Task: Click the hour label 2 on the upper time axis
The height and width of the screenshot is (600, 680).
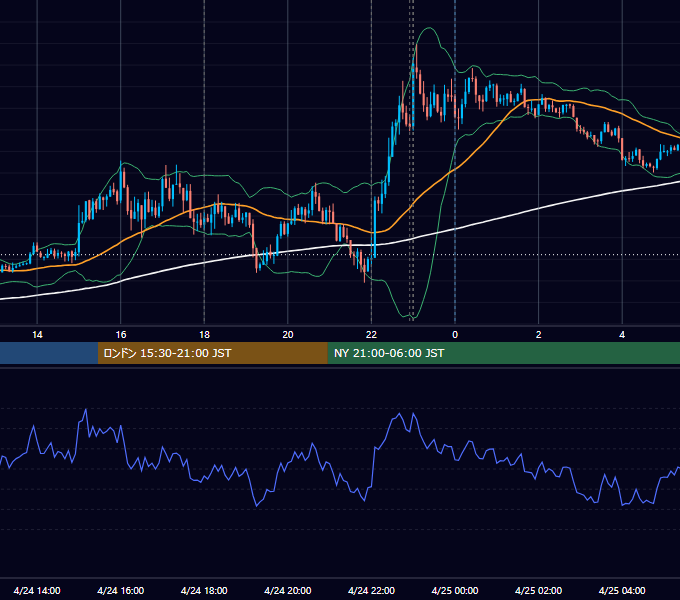Action: tap(539, 335)
